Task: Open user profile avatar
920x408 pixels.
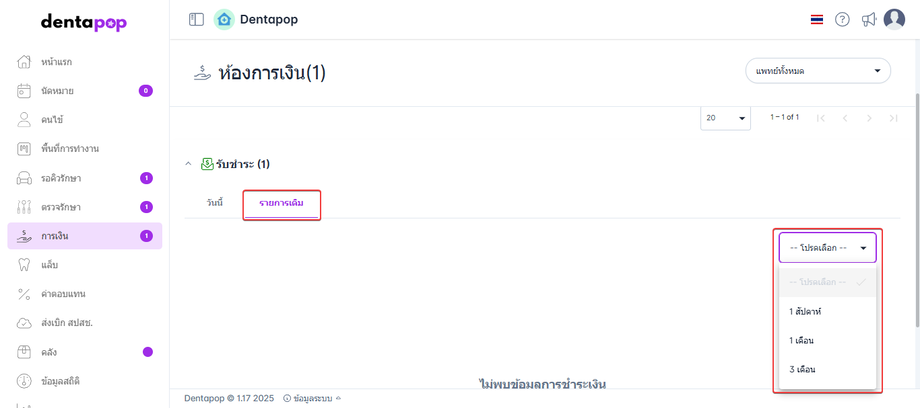Action: pos(894,19)
